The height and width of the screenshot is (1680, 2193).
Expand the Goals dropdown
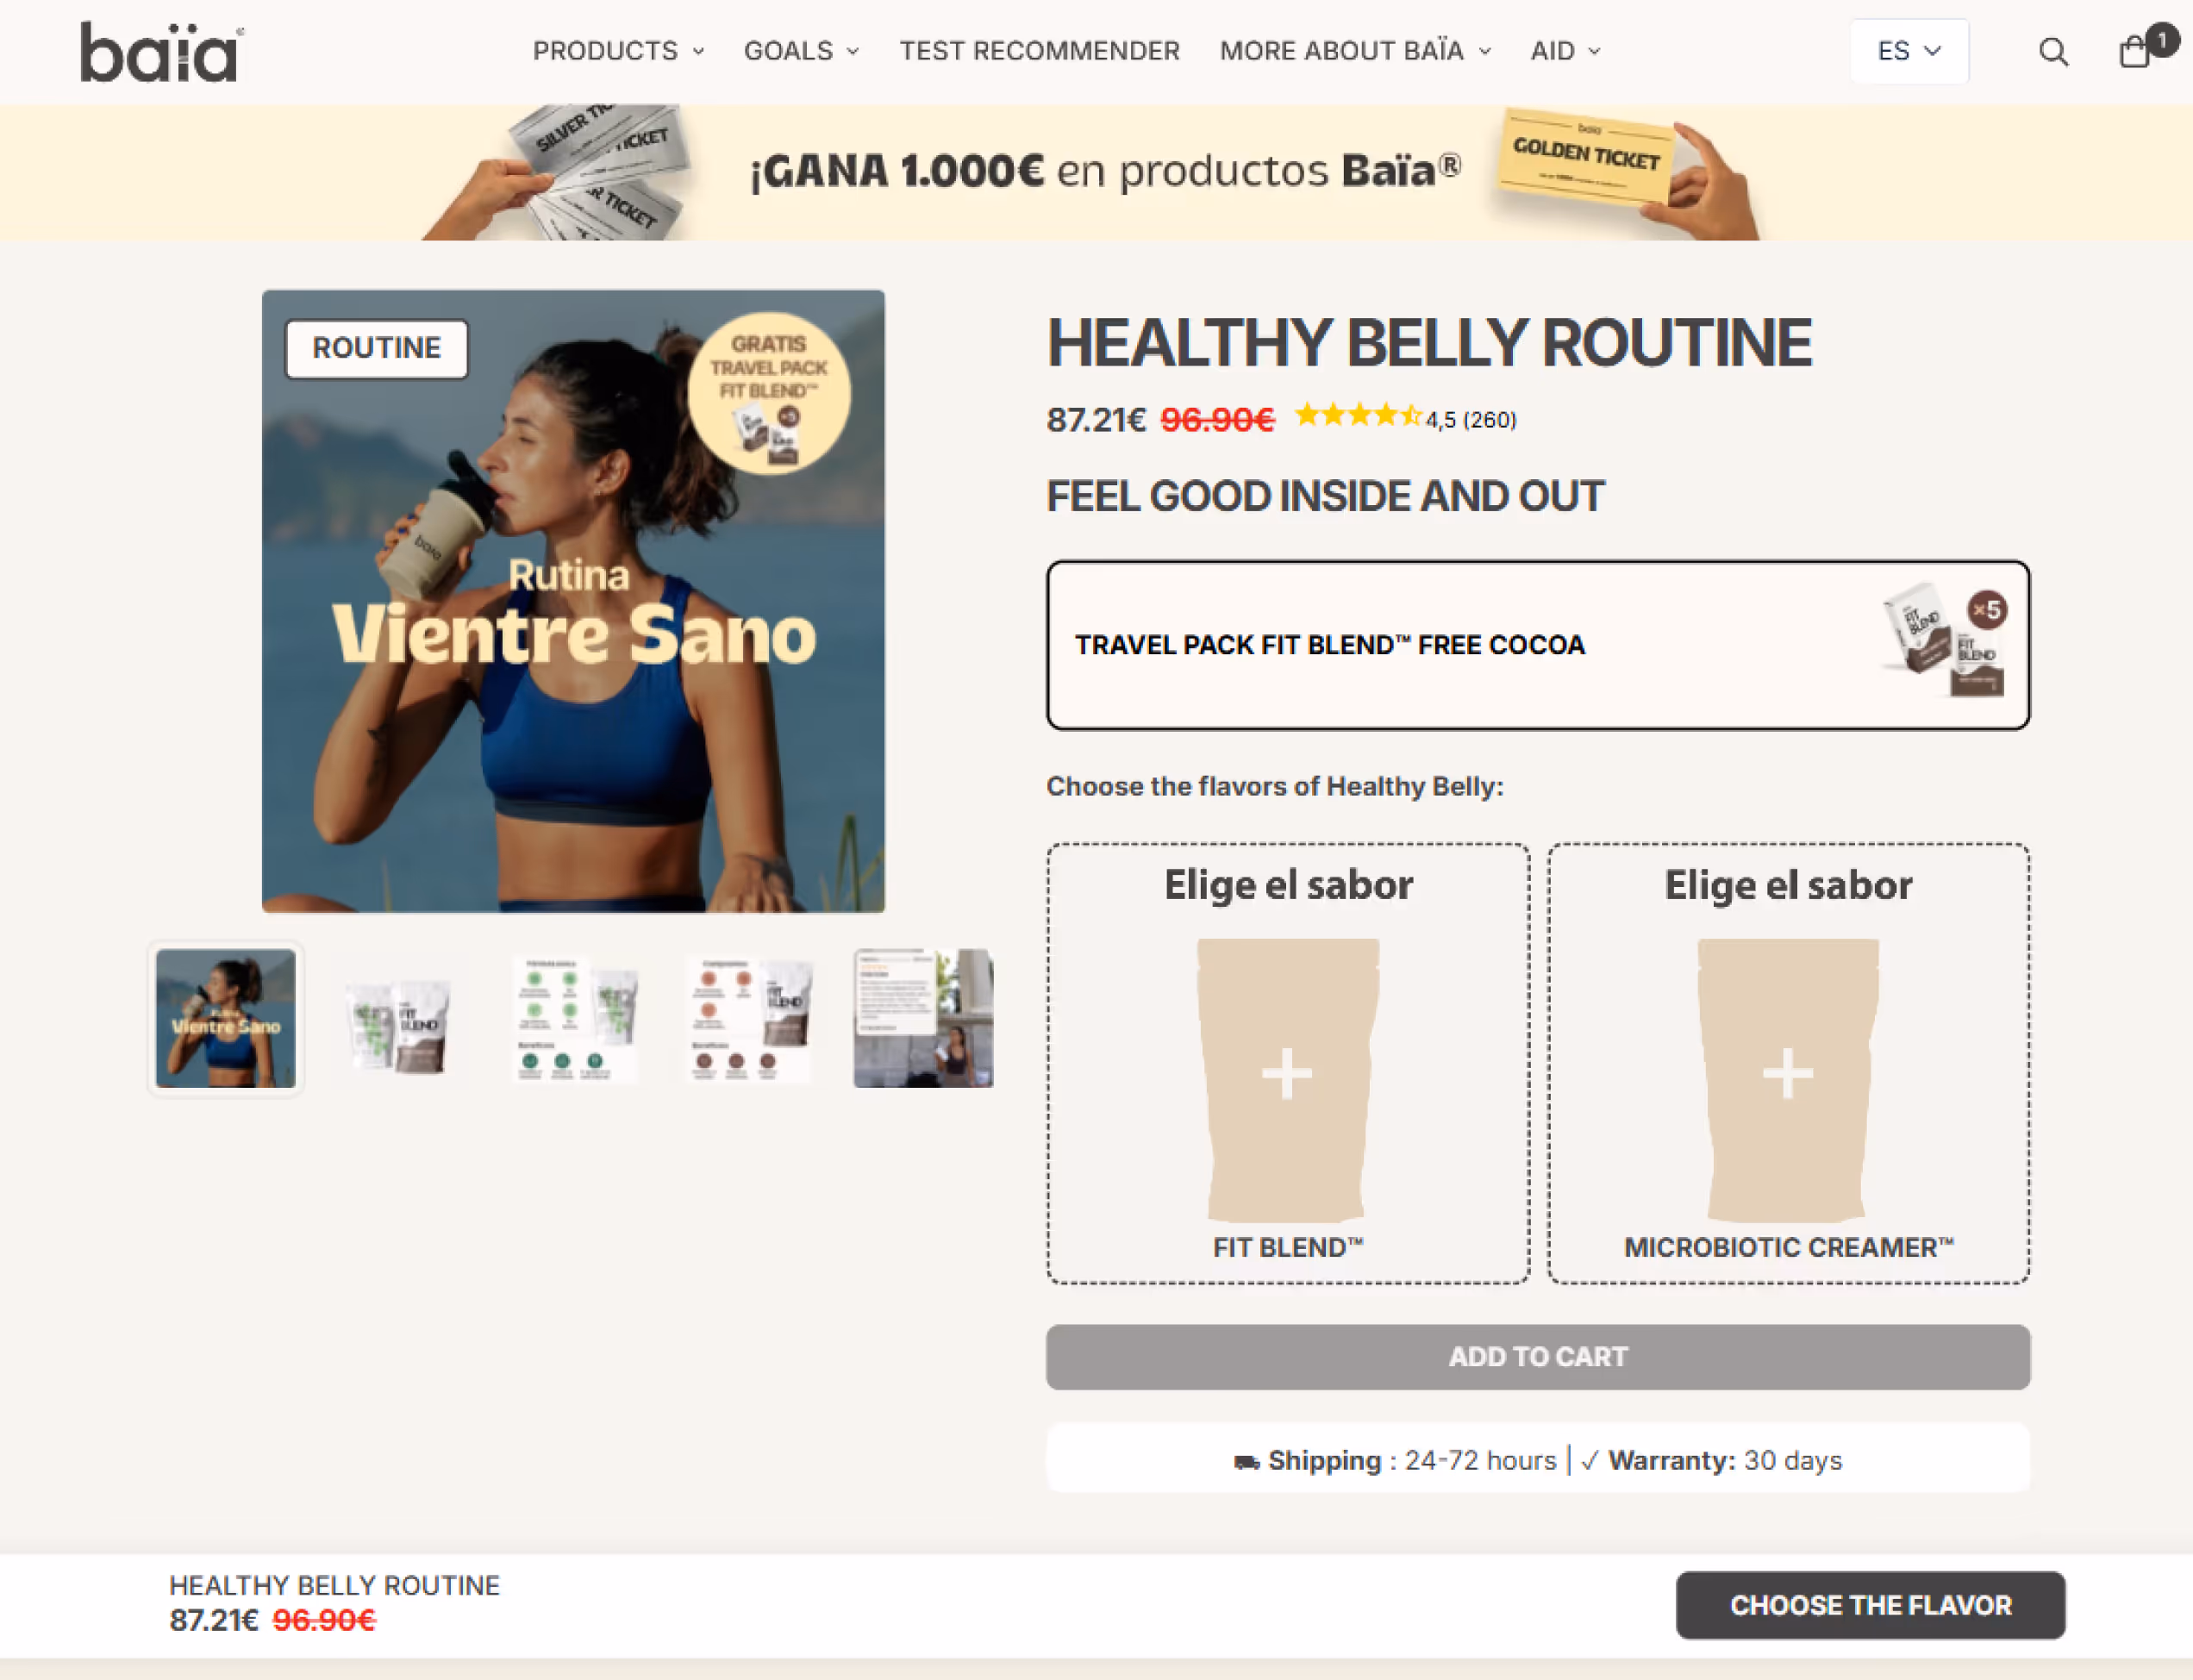[801, 51]
